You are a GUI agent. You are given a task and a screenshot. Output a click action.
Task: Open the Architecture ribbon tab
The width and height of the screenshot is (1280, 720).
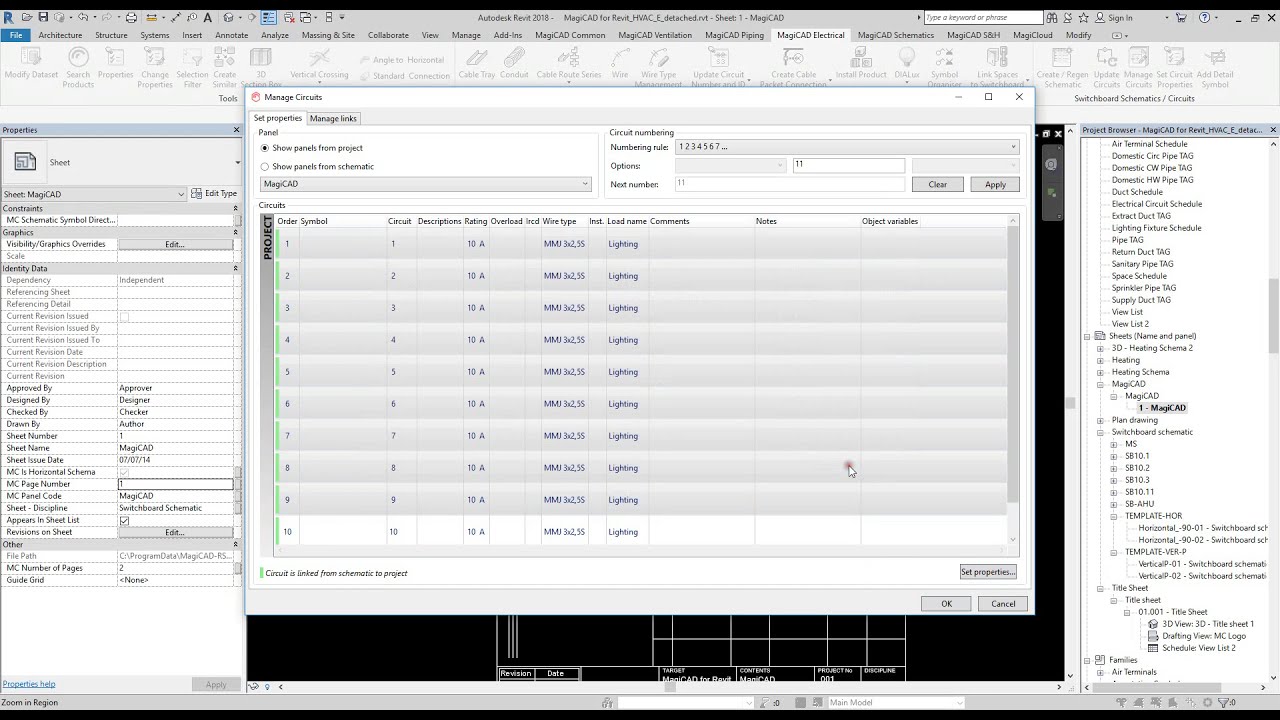tap(60, 35)
